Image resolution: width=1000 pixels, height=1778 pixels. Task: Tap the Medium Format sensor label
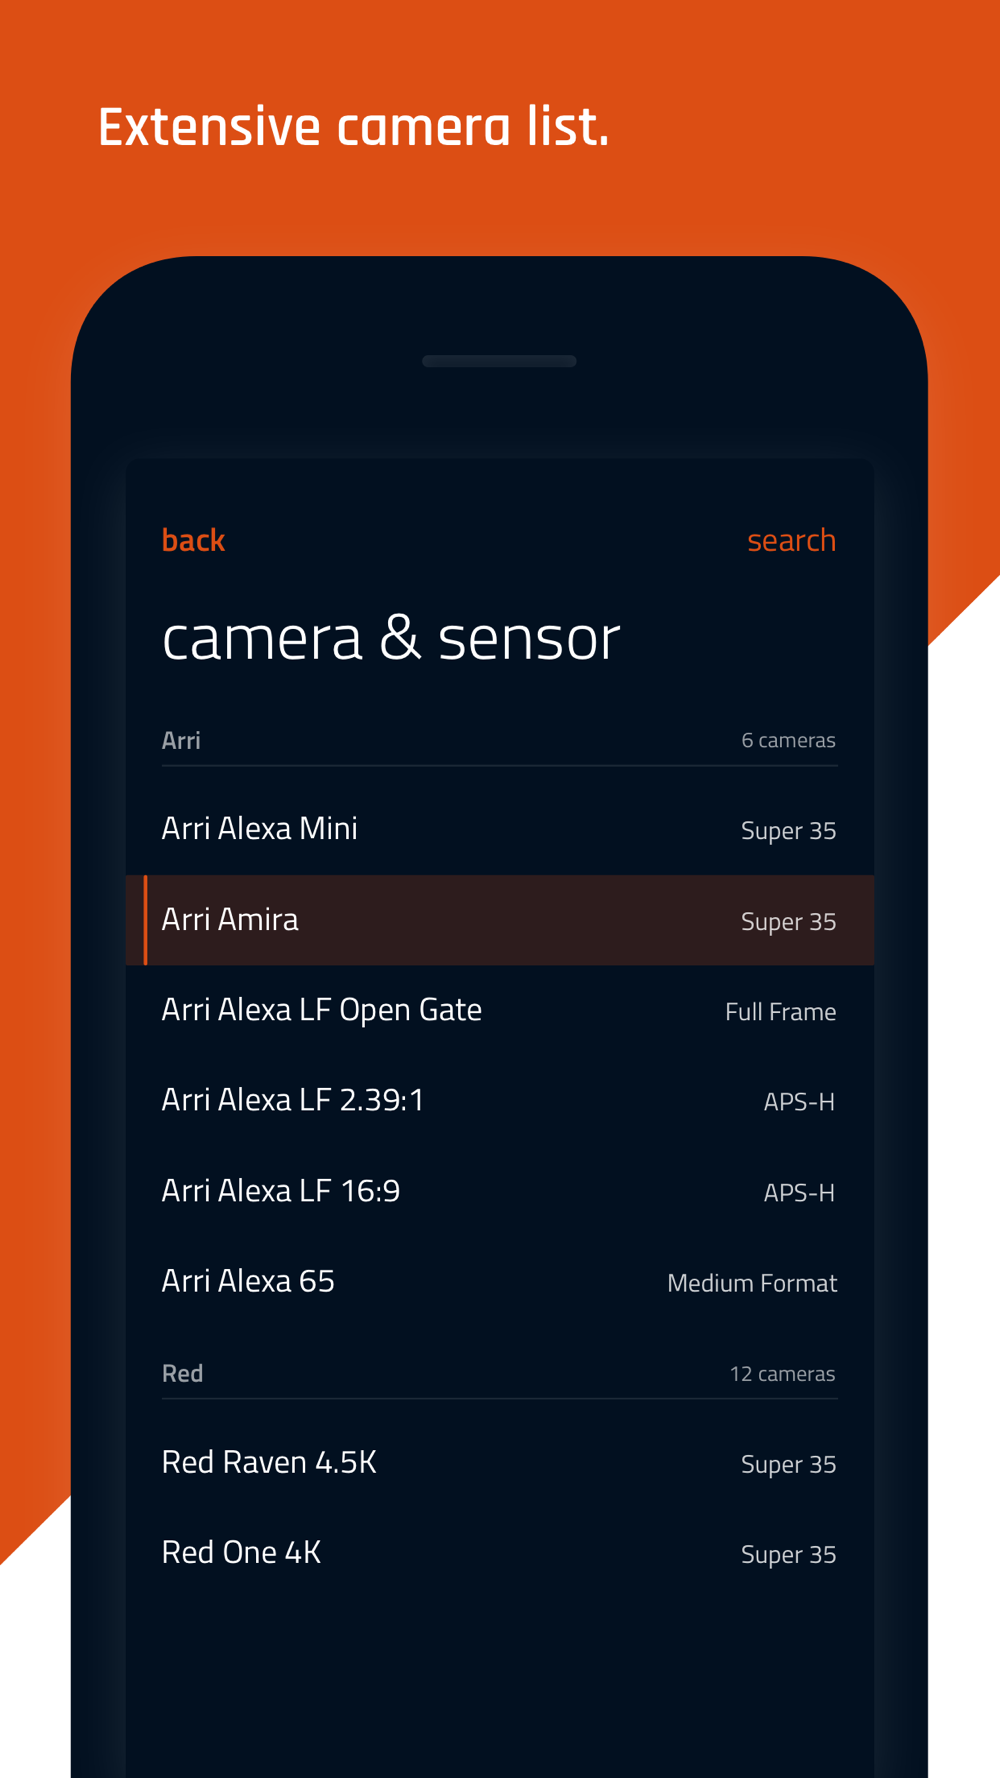752,1283
